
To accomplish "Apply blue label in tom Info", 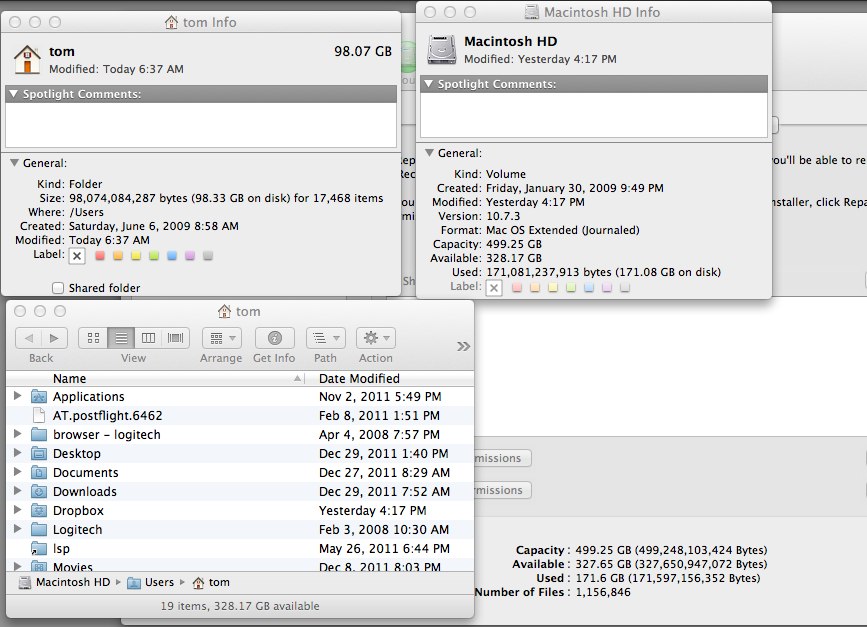I will click(172, 255).
